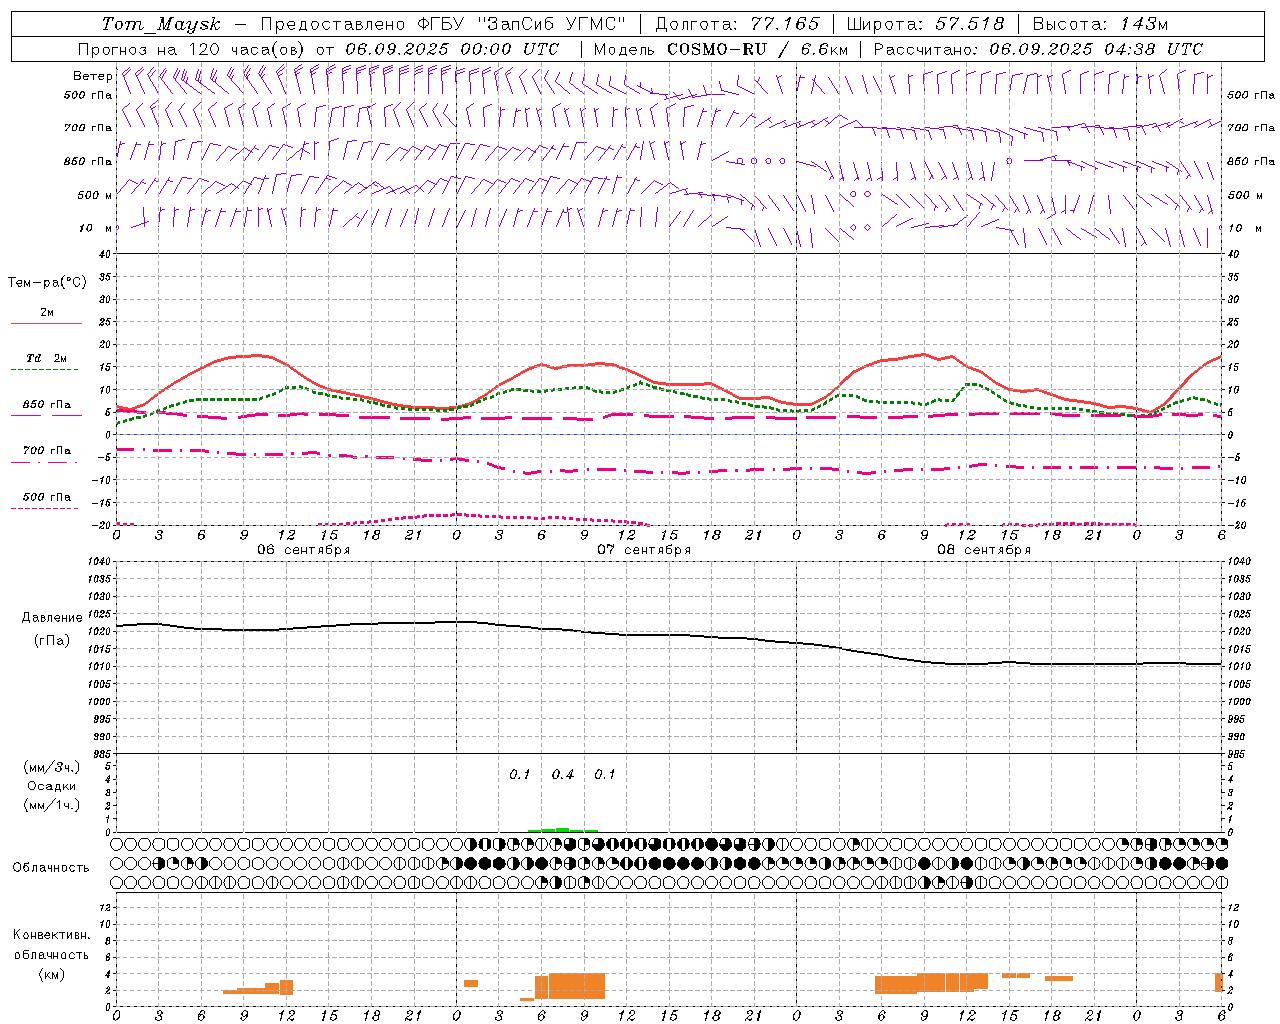Click the station name "Tom_Maysk" in header
The height and width of the screenshot is (1024, 1280).
(x=161, y=24)
